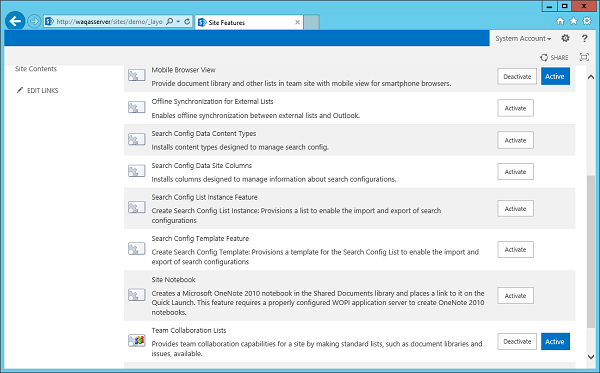
Task: Click the Share icon button
Action: point(544,57)
